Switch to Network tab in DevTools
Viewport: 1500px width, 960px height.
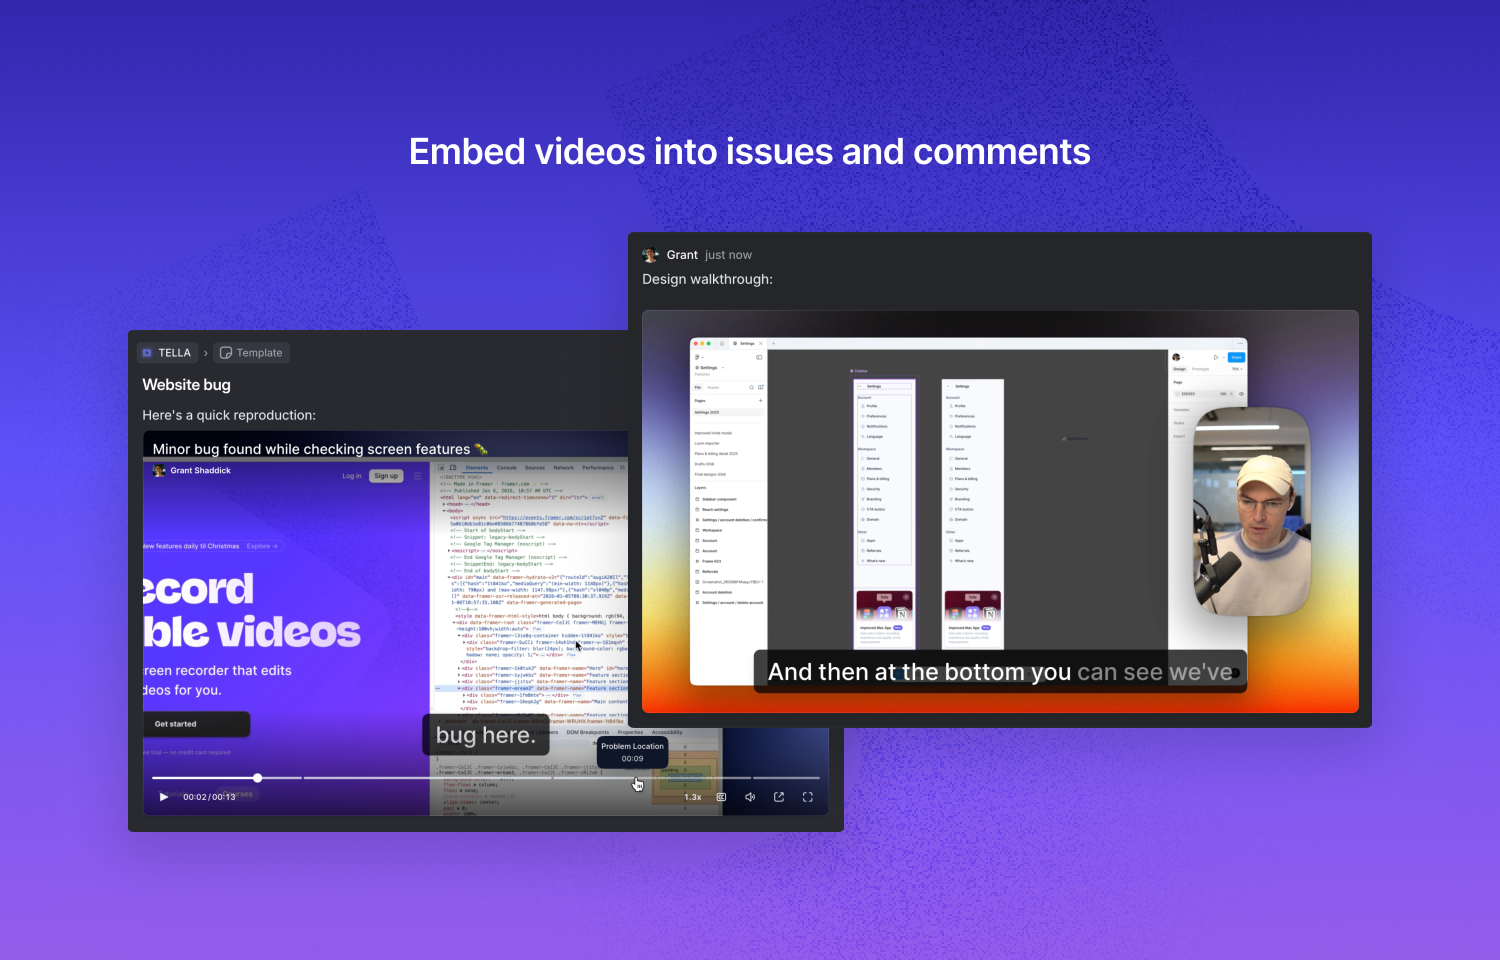(564, 468)
